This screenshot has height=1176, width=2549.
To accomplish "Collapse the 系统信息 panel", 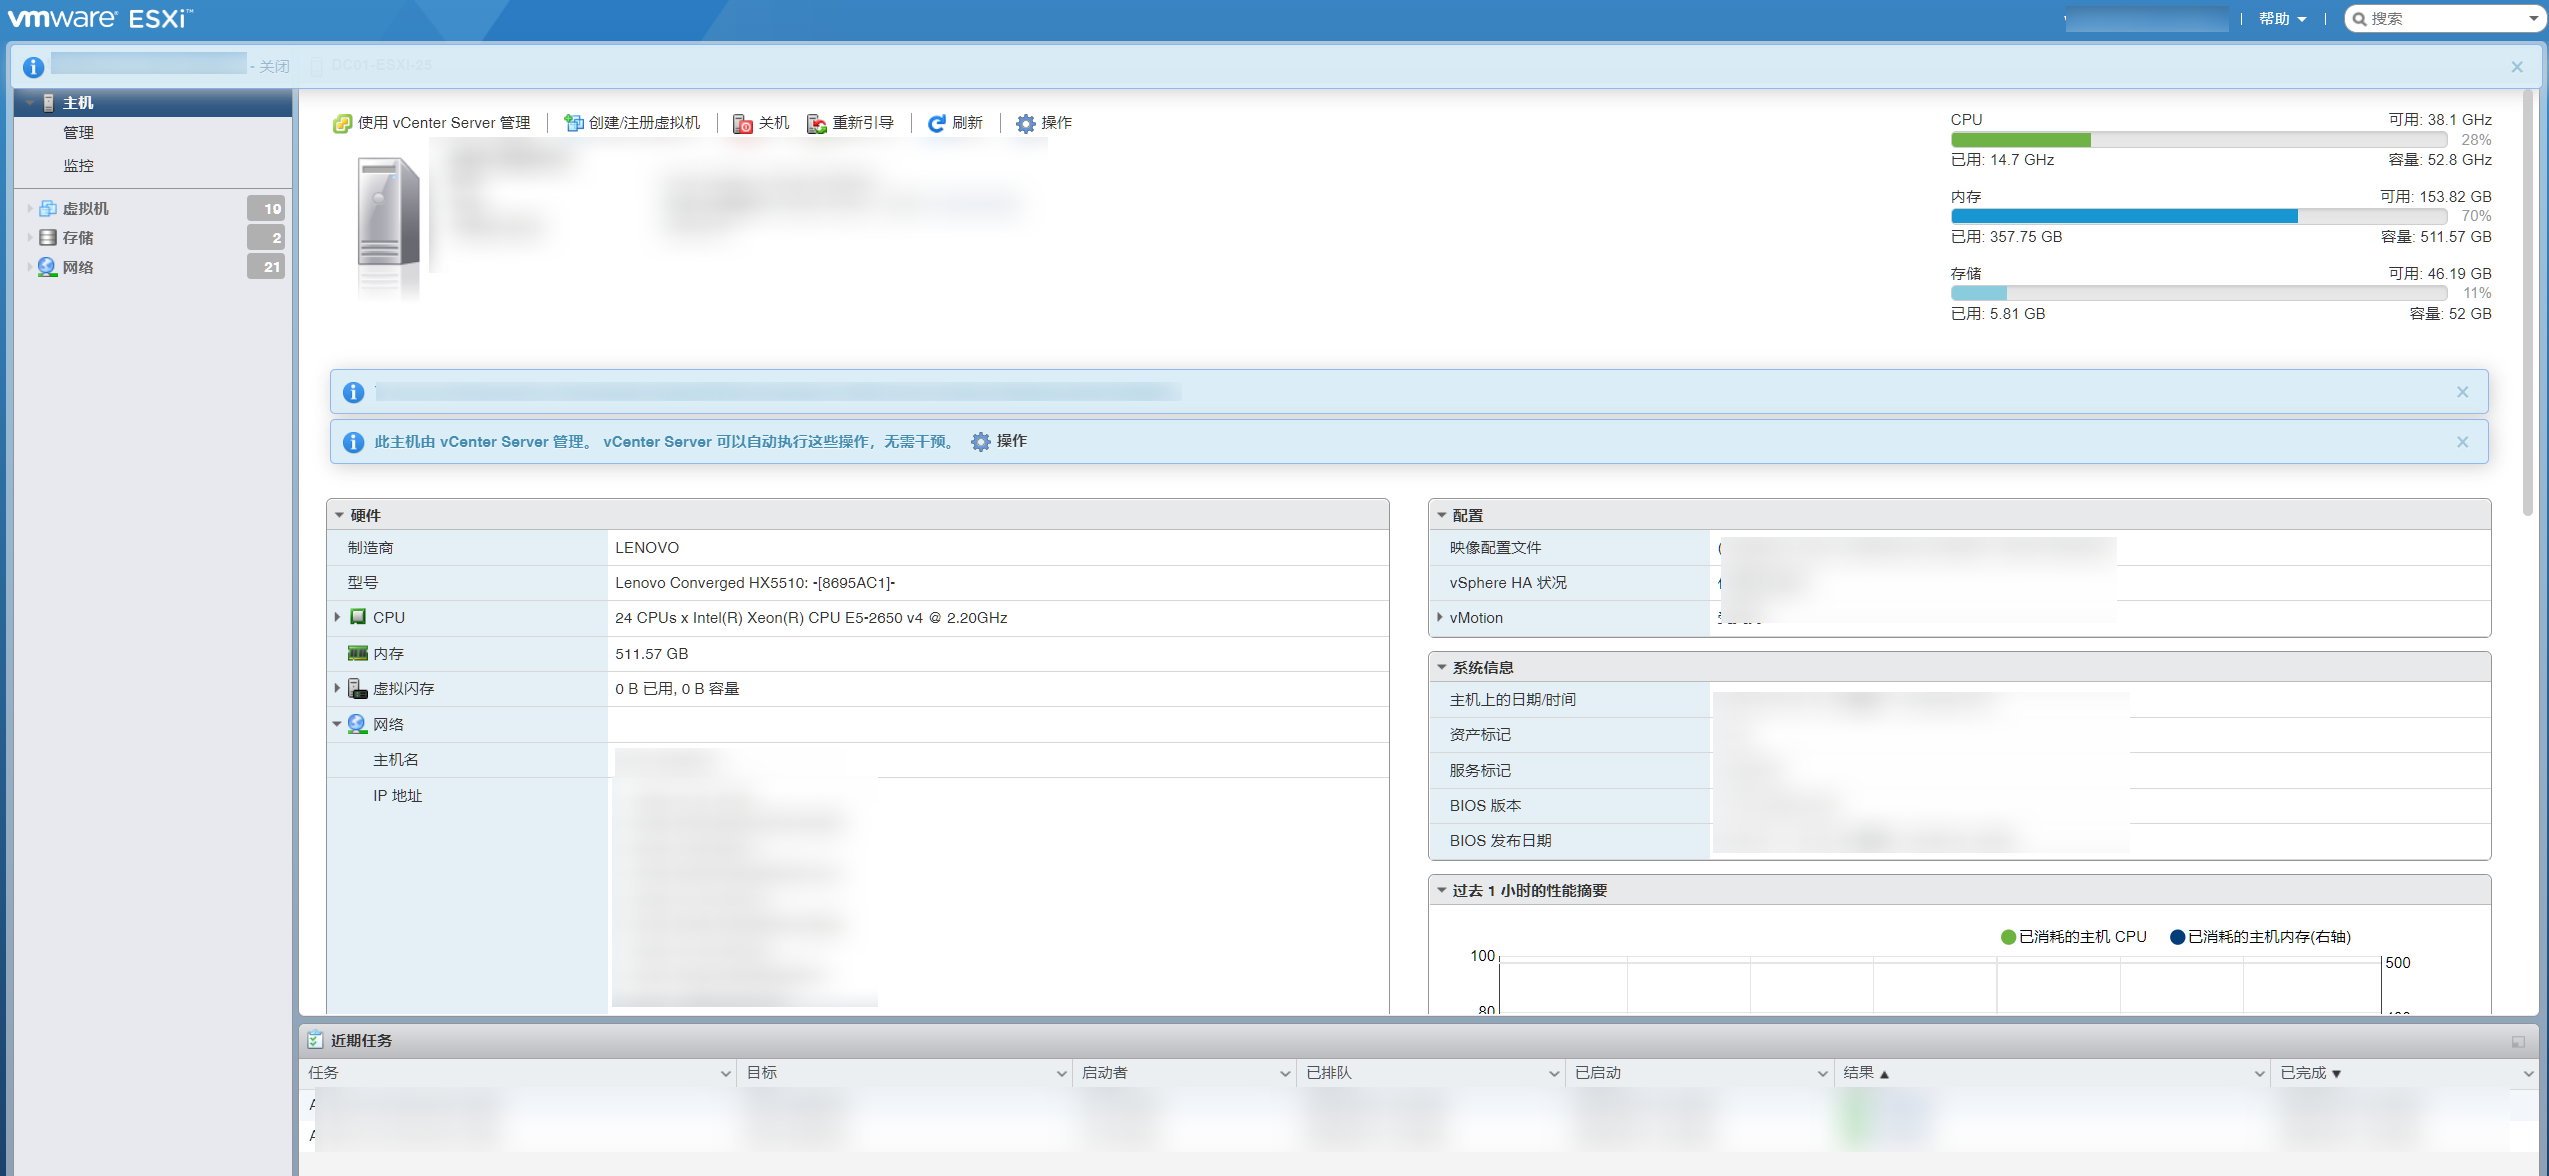I will [1441, 667].
